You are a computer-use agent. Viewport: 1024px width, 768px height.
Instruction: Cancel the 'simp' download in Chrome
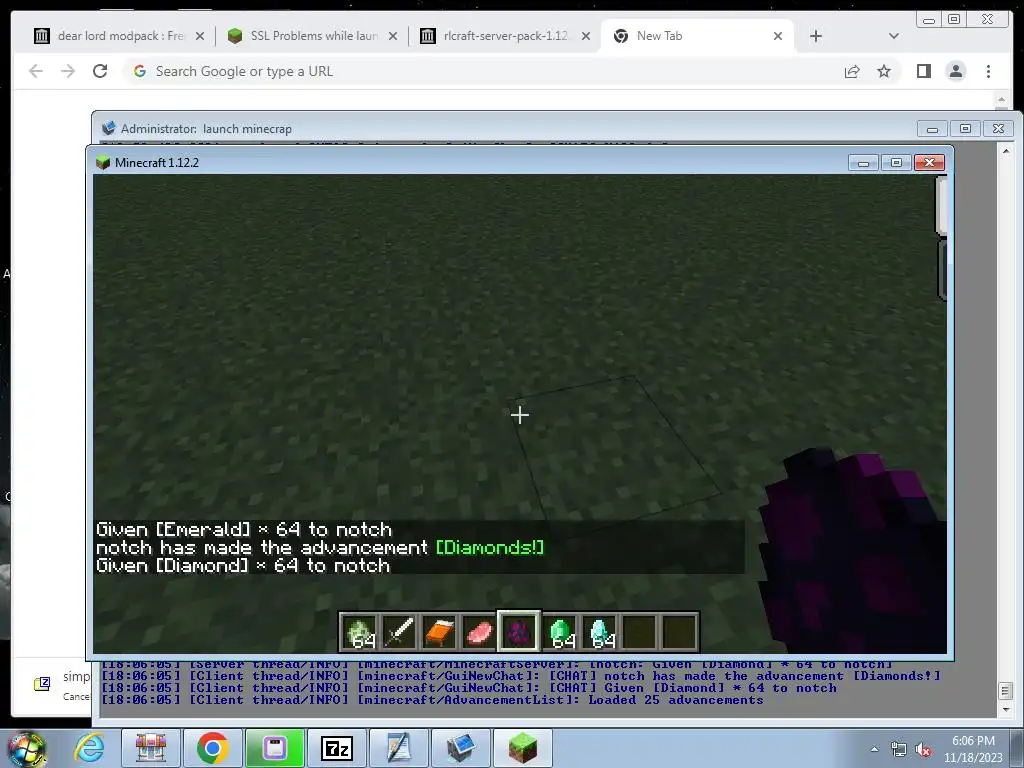pyautogui.click(x=76, y=697)
